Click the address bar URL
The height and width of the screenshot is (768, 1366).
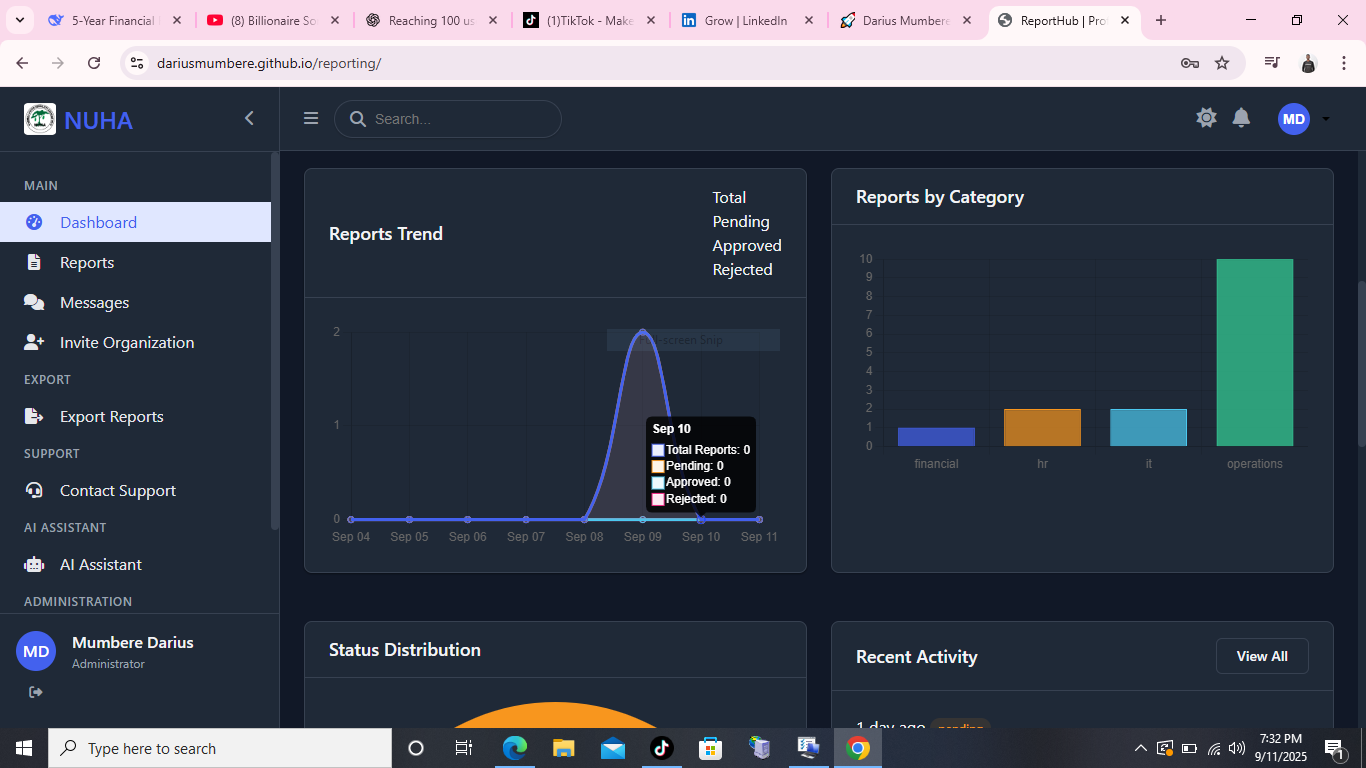tap(269, 63)
